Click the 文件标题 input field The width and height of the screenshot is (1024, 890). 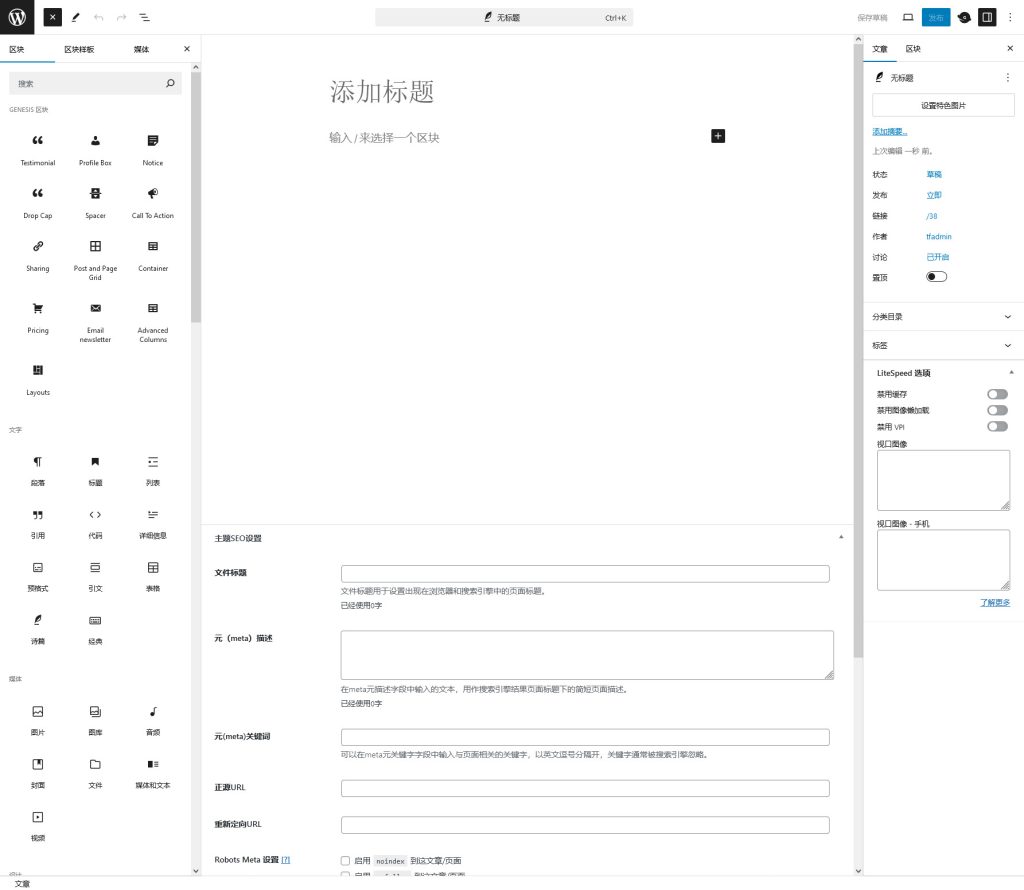coord(585,574)
